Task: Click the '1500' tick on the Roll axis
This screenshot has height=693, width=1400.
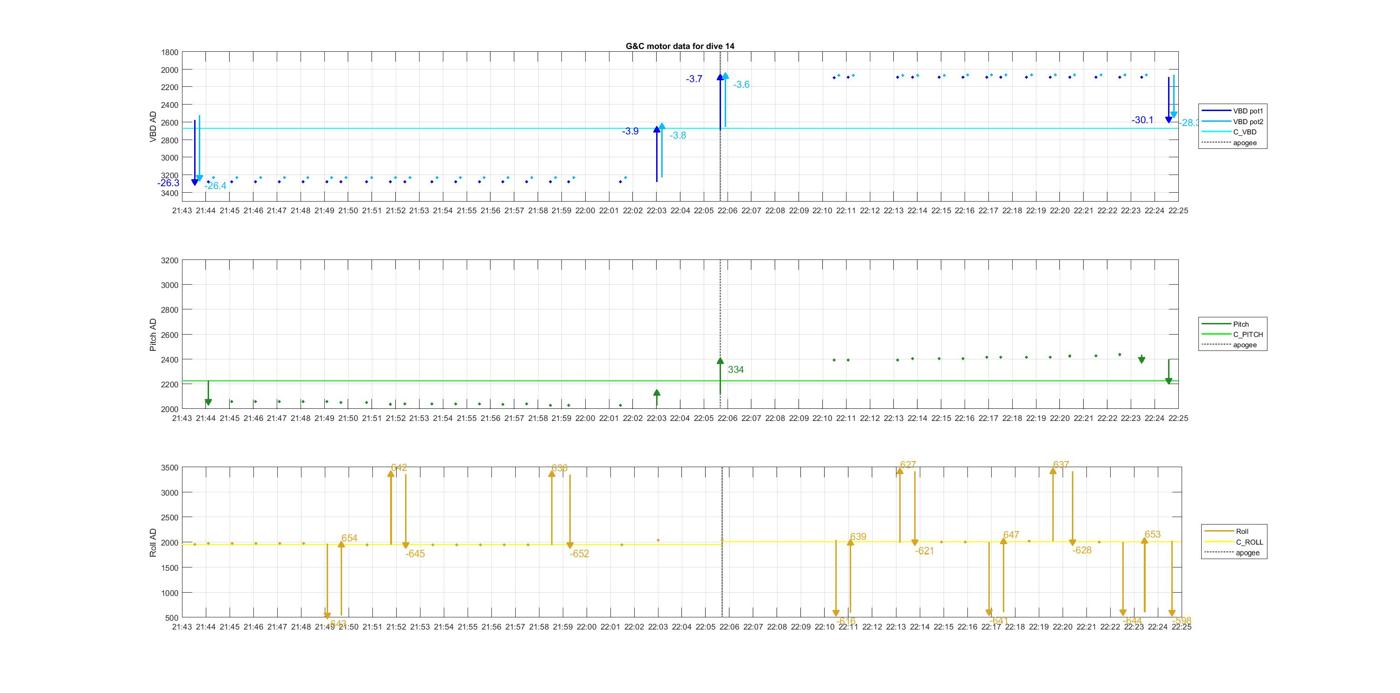Action: click(x=170, y=568)
